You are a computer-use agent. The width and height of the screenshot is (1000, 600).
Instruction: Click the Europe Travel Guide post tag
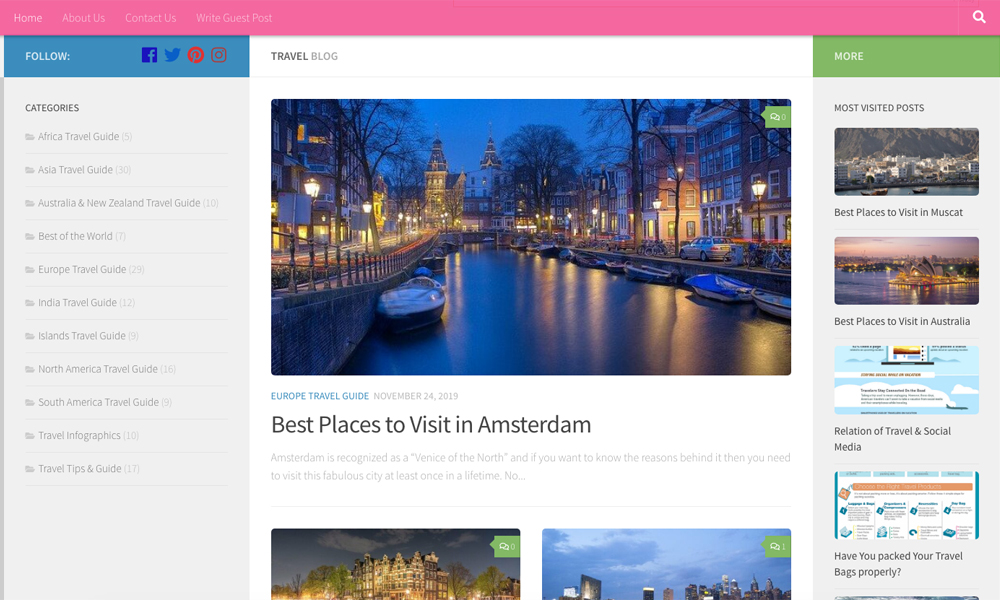pyautogui.click(x=320, y=396)
